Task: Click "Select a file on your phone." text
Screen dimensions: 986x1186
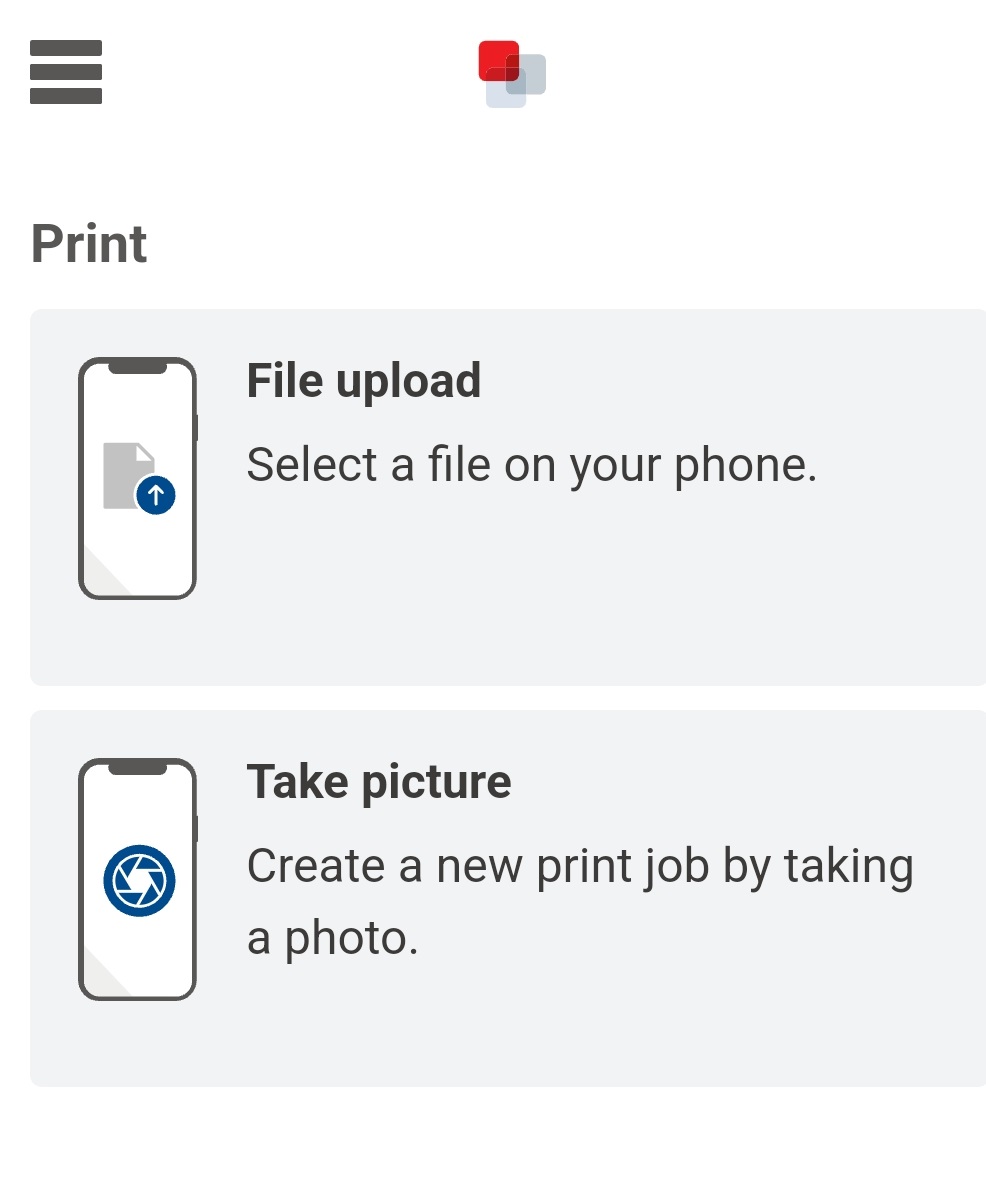Action: point(532,464)
